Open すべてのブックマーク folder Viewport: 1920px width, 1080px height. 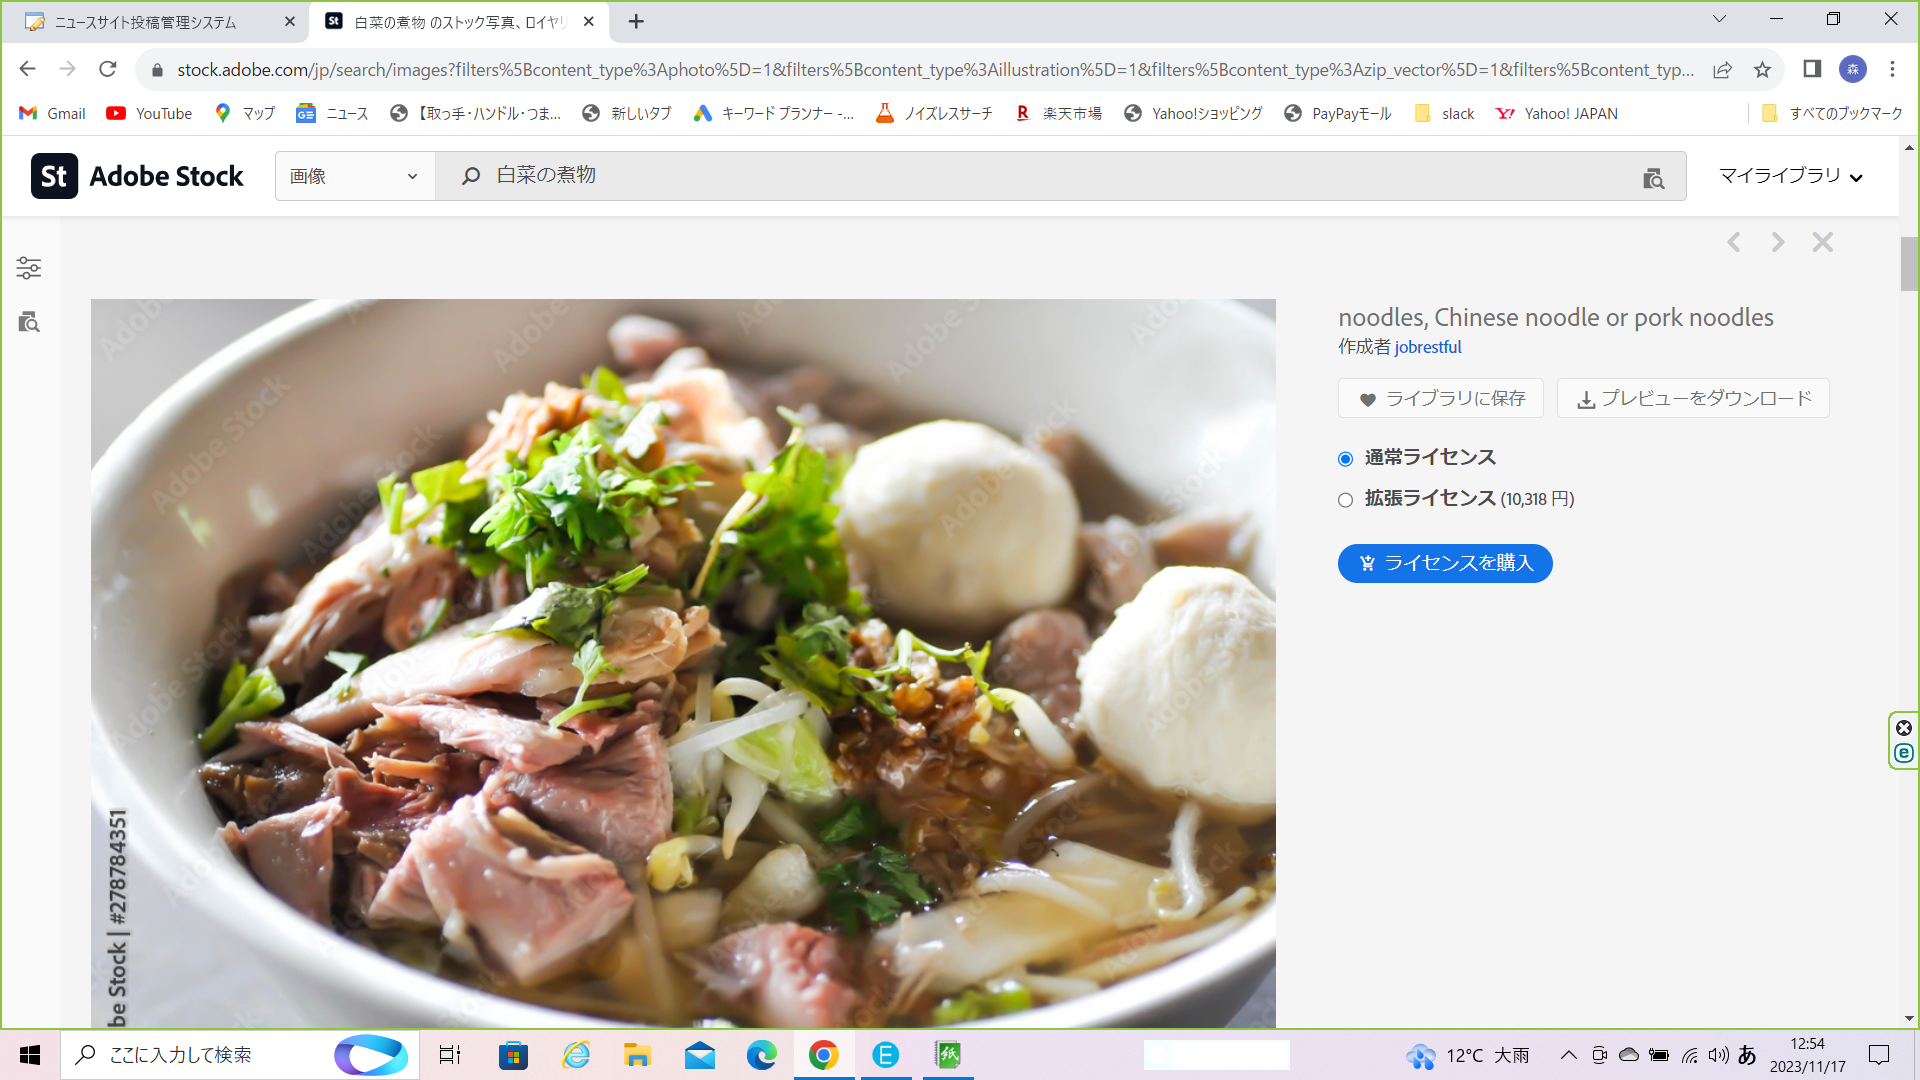point(1832,113)
